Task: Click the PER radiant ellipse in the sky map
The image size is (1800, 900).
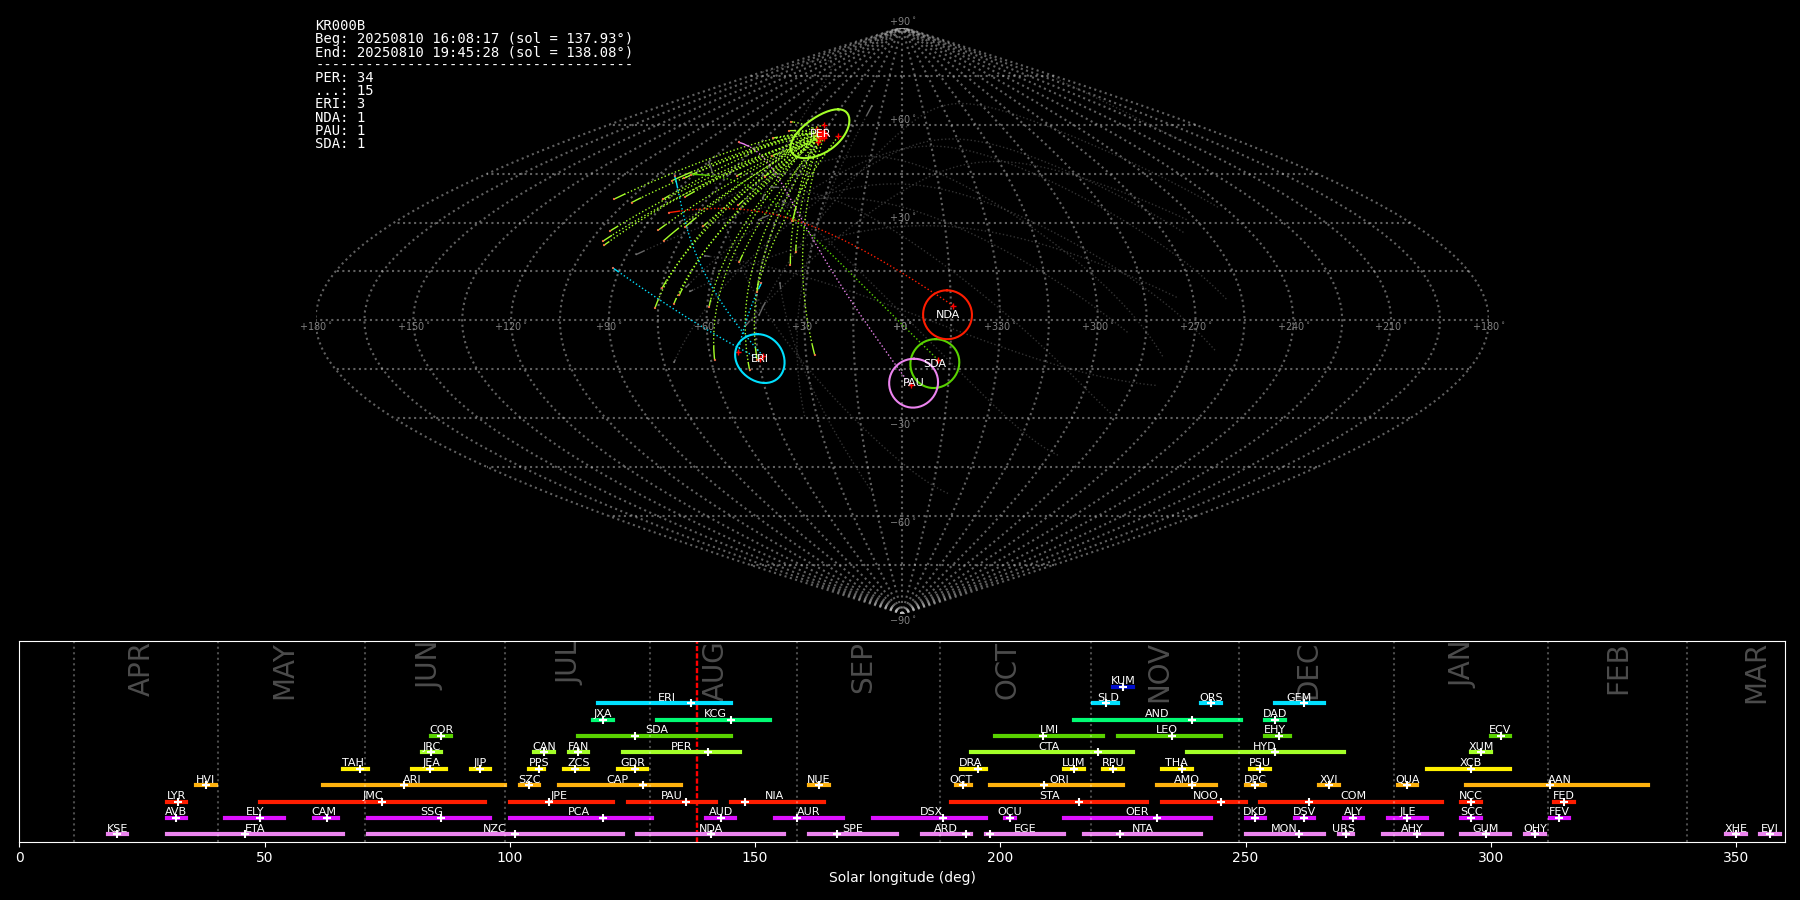Action: 820,134
